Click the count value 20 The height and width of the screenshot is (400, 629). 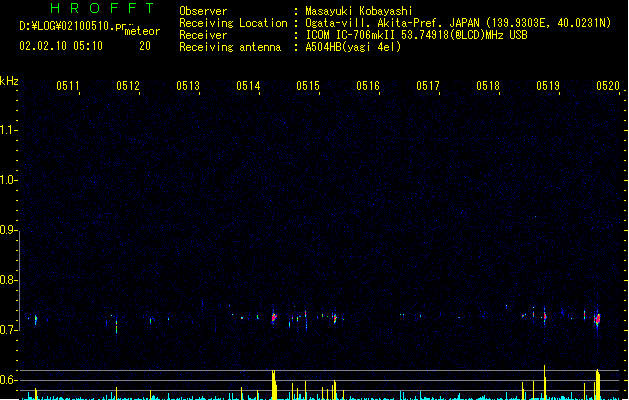145,46
